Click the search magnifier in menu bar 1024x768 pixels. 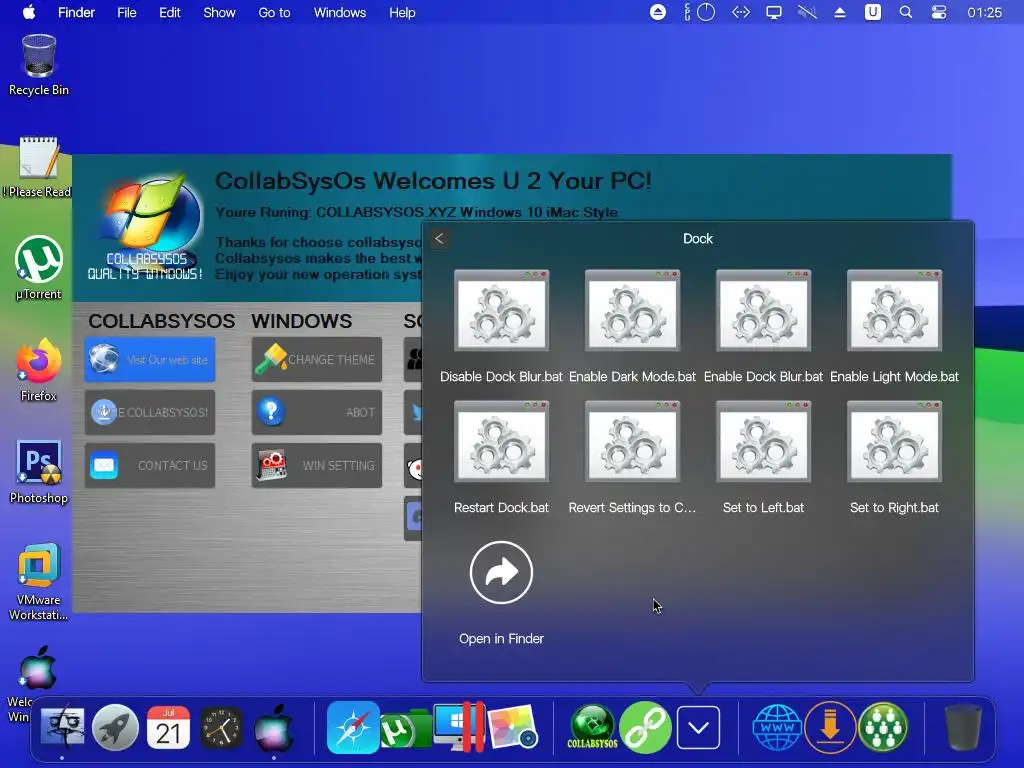pos(906,12)
